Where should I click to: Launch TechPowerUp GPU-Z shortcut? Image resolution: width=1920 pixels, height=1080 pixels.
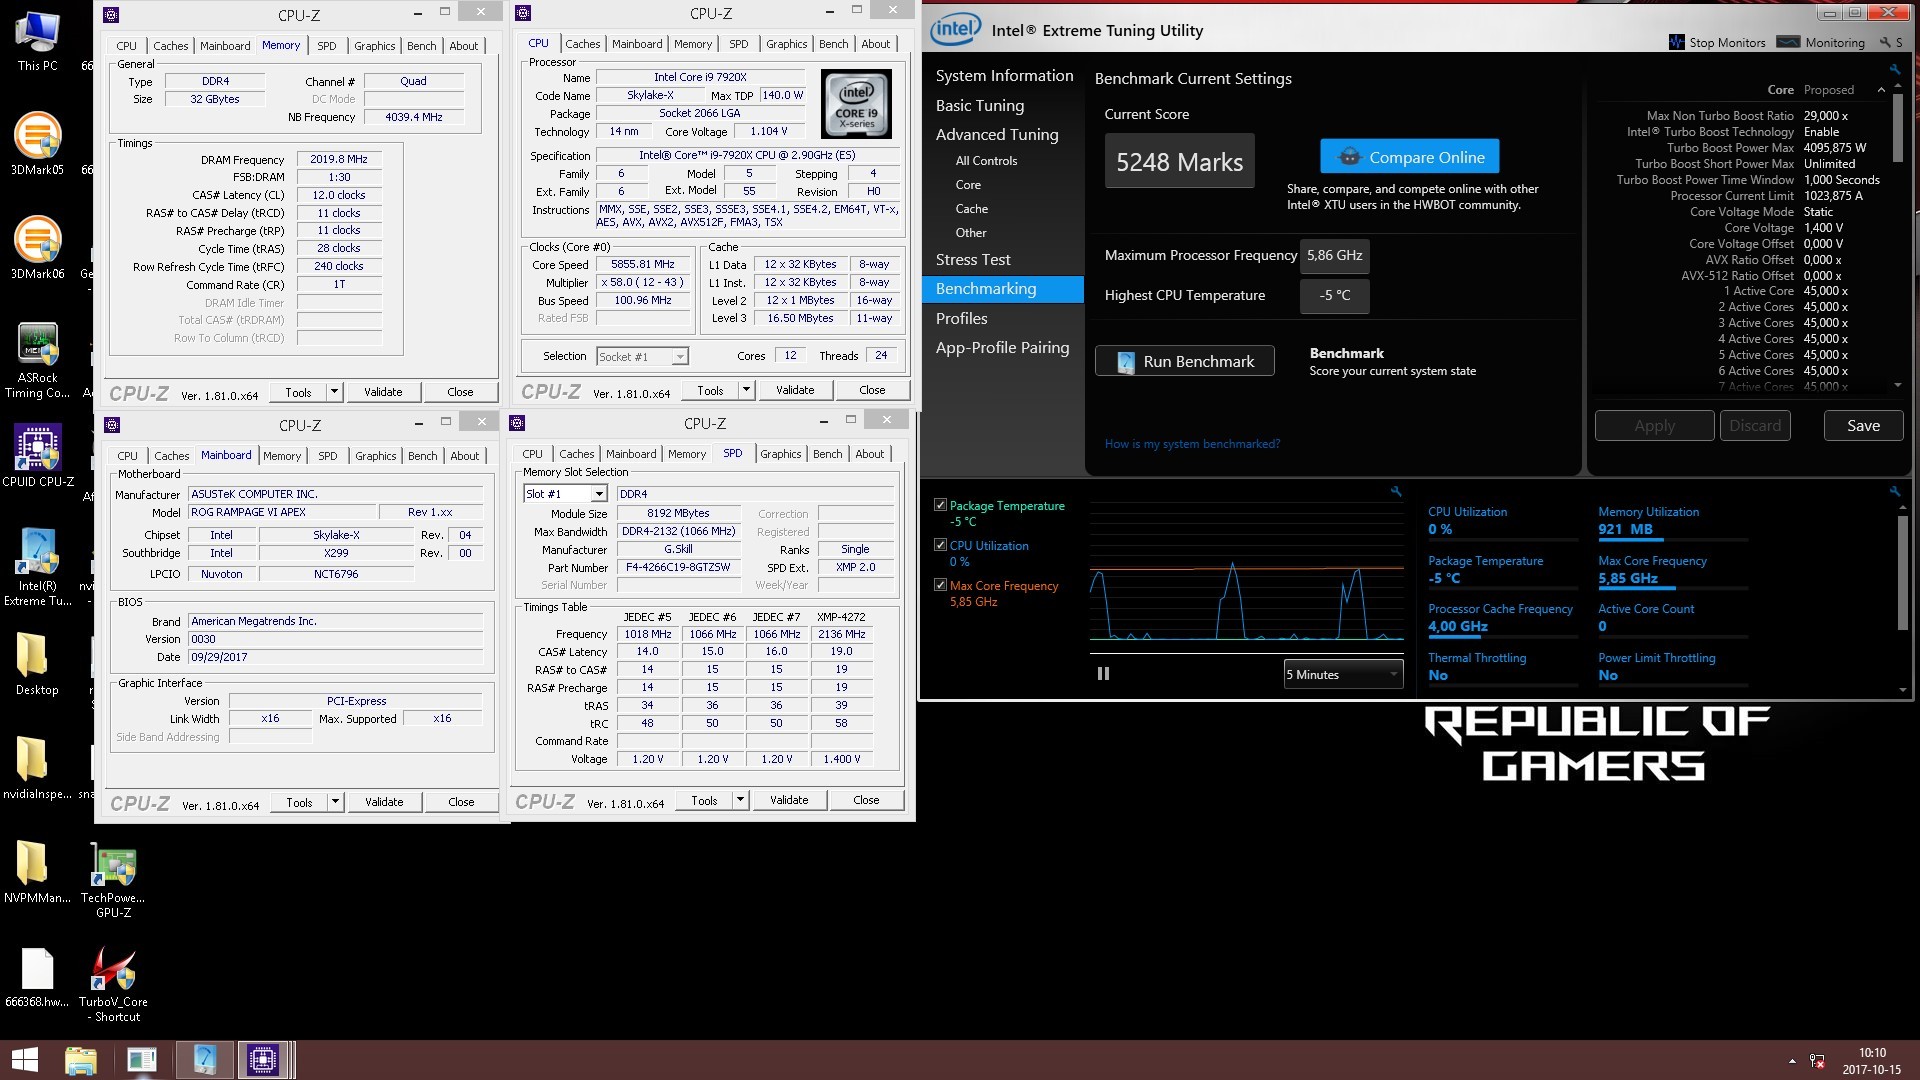click(x=113, y=880)
